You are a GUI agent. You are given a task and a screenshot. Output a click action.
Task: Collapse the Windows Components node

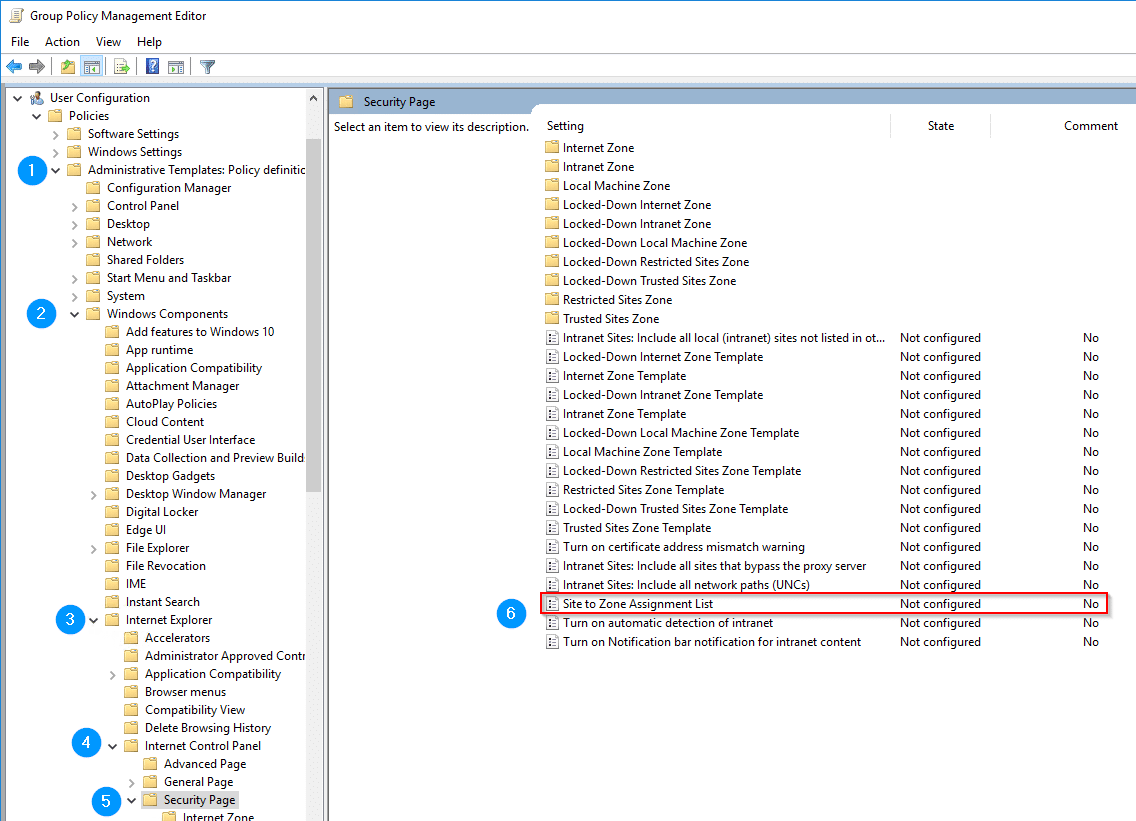(x=75, y=314)
